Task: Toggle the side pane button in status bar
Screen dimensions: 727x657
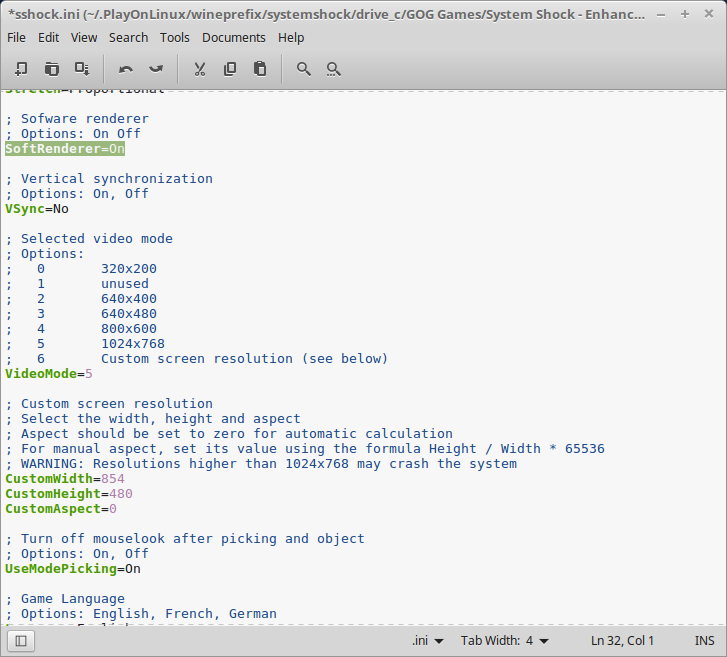Action: [x=21, y=641]
